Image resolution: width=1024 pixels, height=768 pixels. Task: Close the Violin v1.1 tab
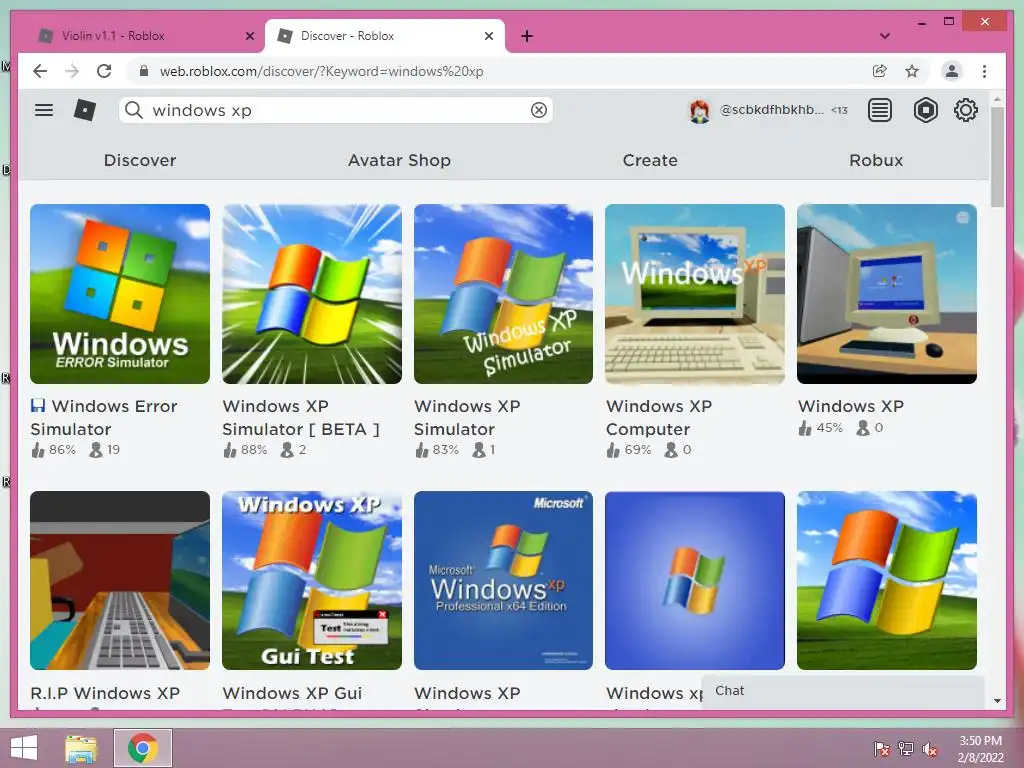pyautogui.click(x=249, y=36)
